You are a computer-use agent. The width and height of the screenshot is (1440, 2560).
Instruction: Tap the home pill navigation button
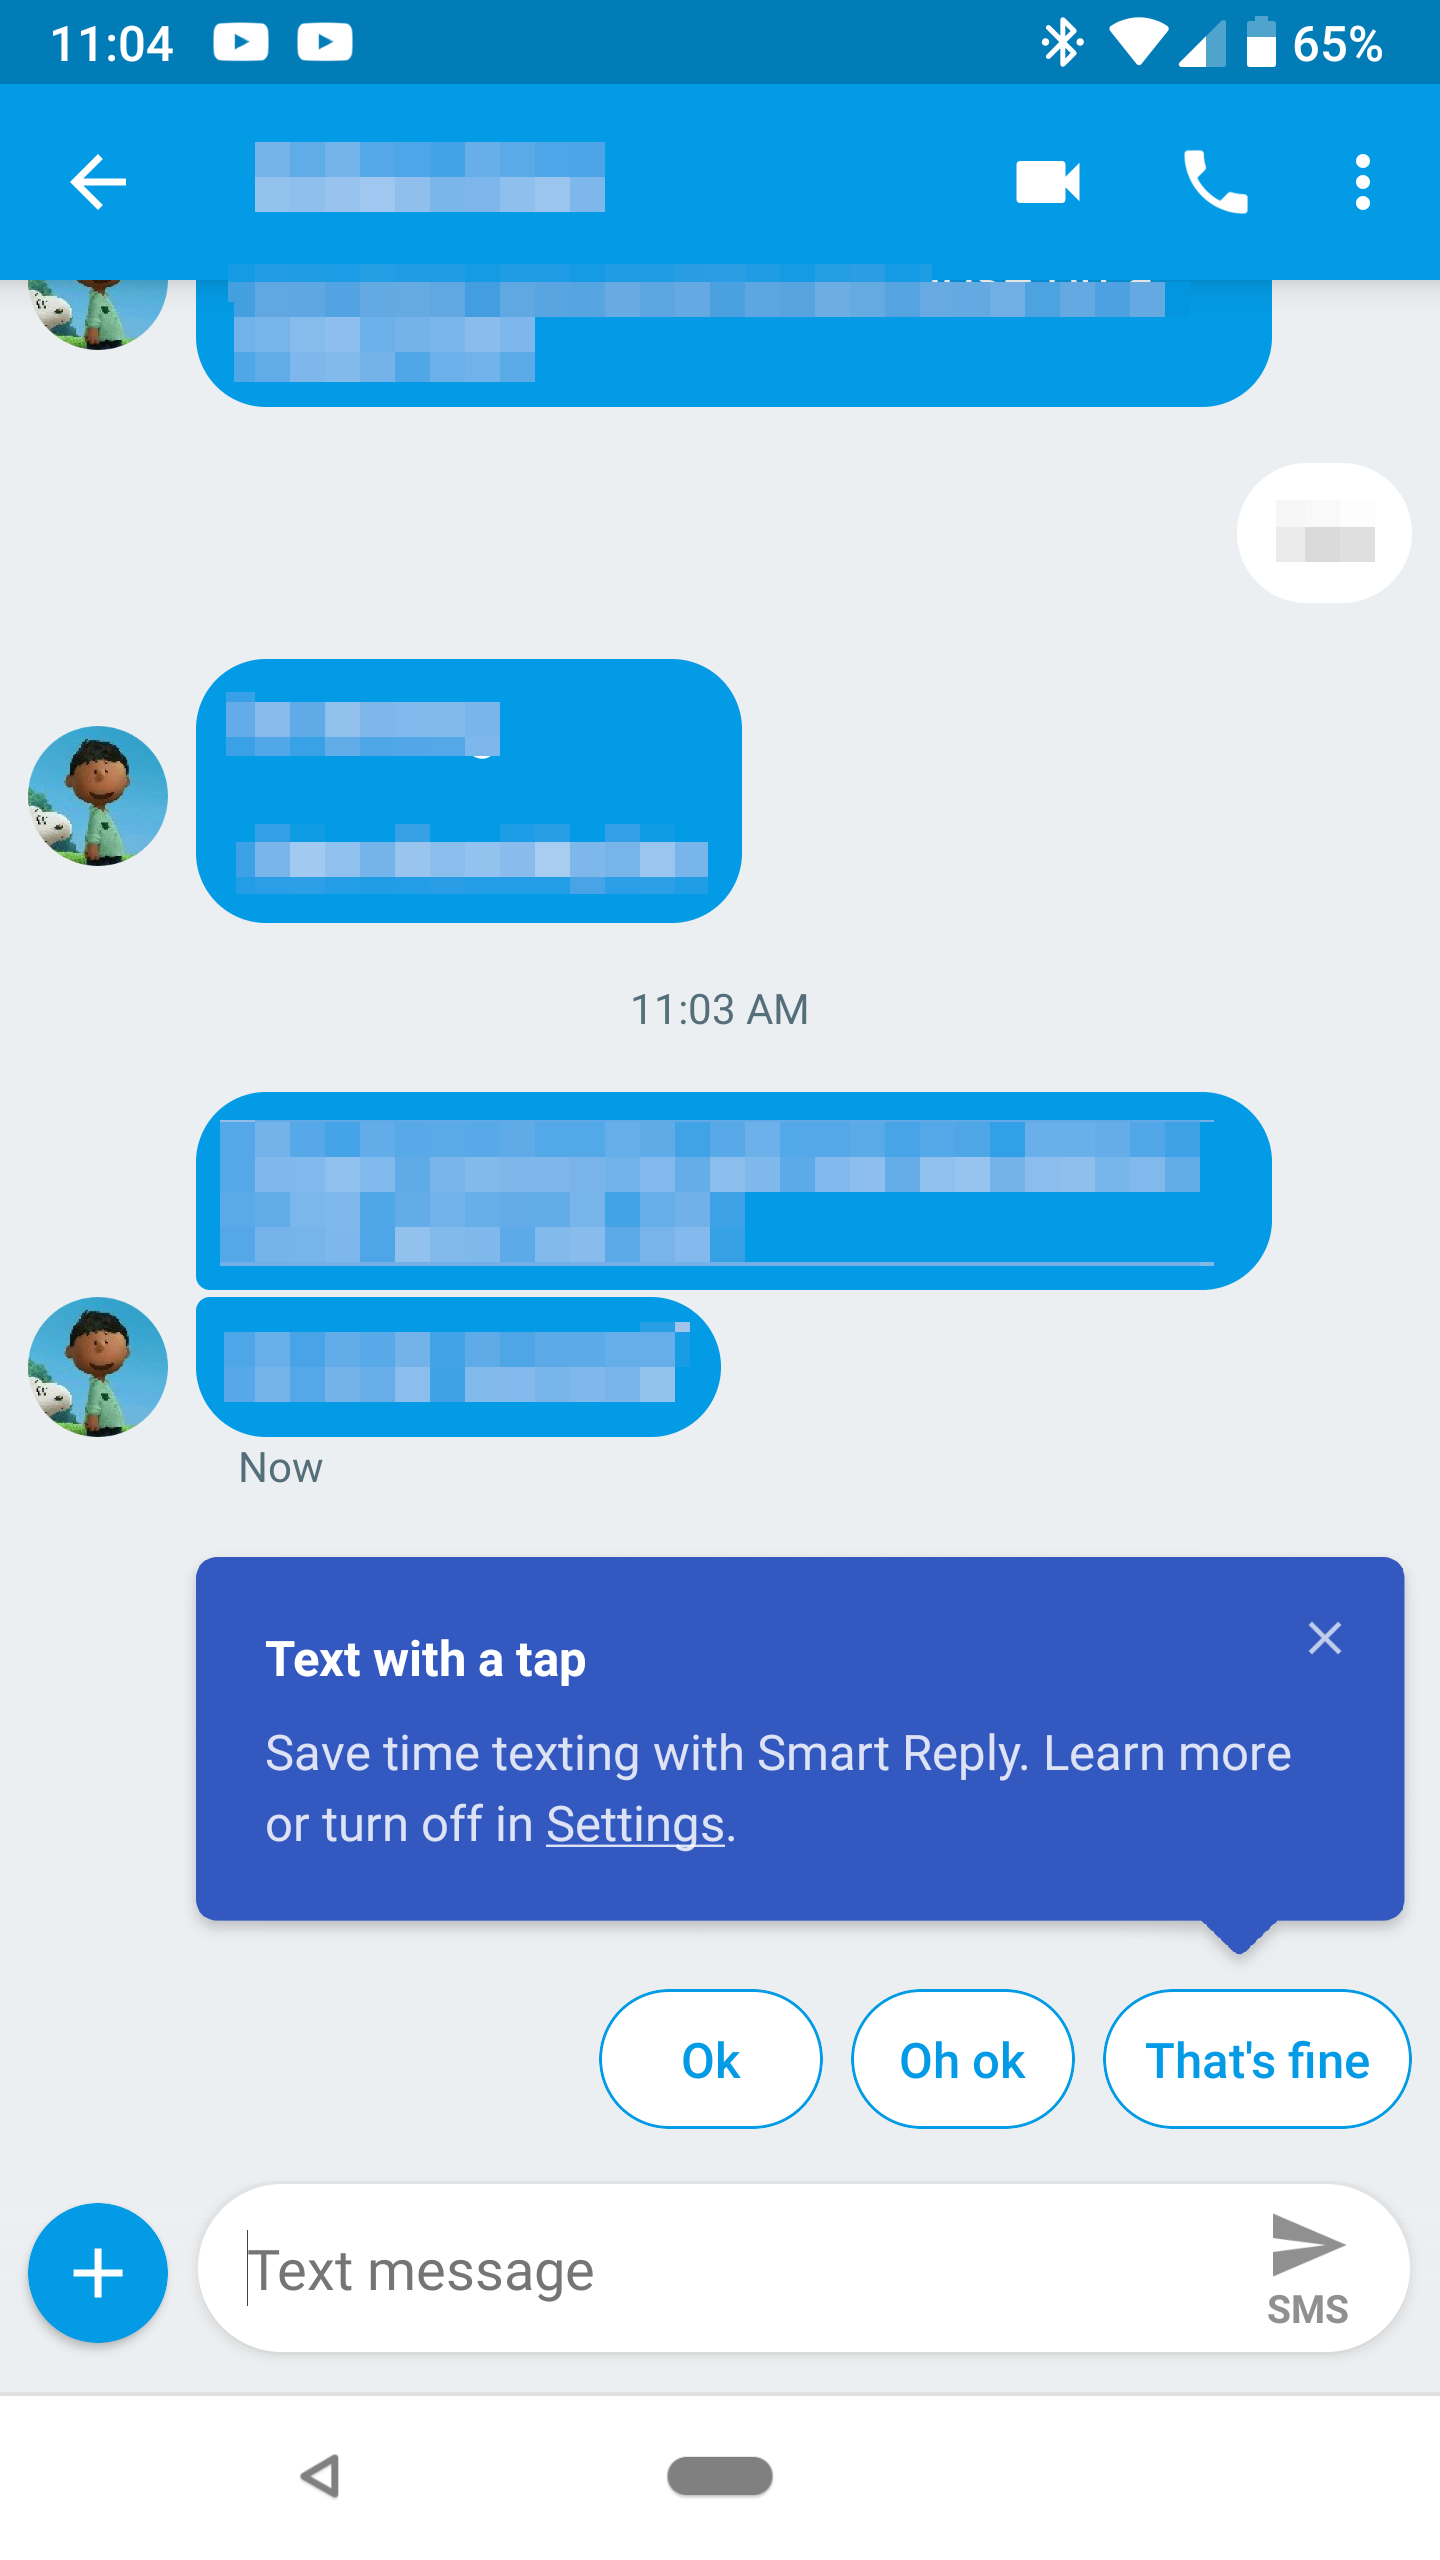coord(720,2476)
